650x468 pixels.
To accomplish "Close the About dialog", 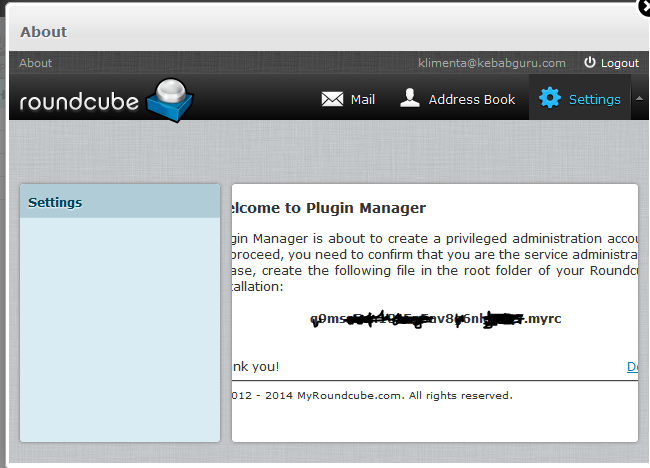I will pos(645,7).
